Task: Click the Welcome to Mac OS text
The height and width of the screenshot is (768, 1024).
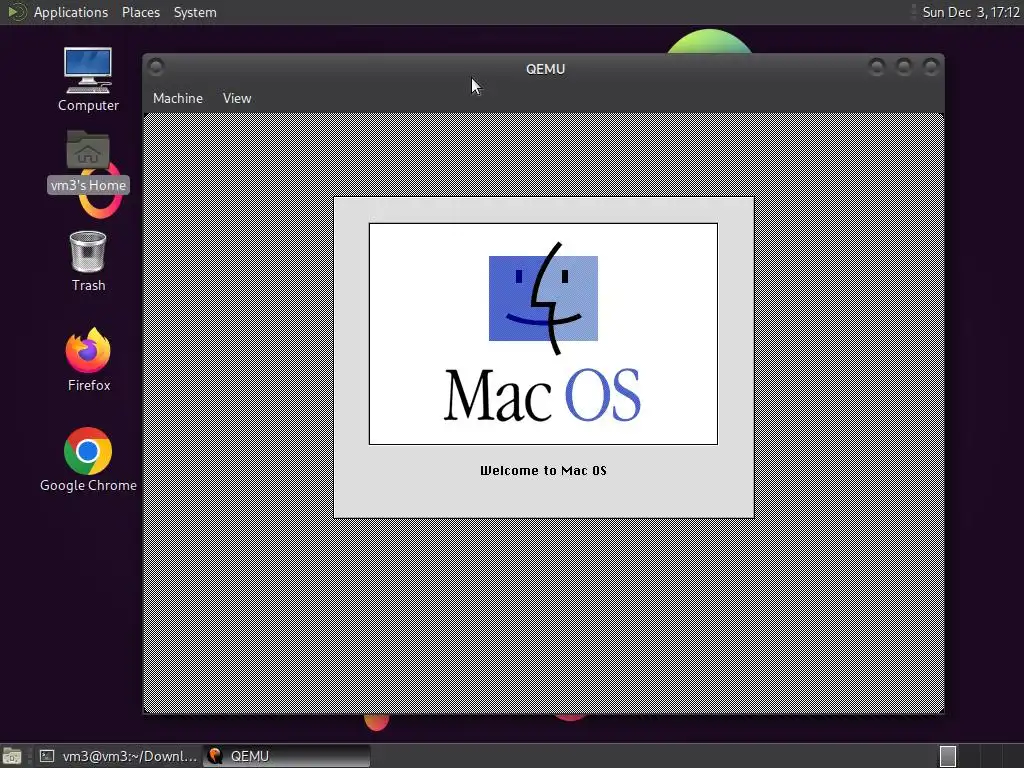Action: (543, 470)
